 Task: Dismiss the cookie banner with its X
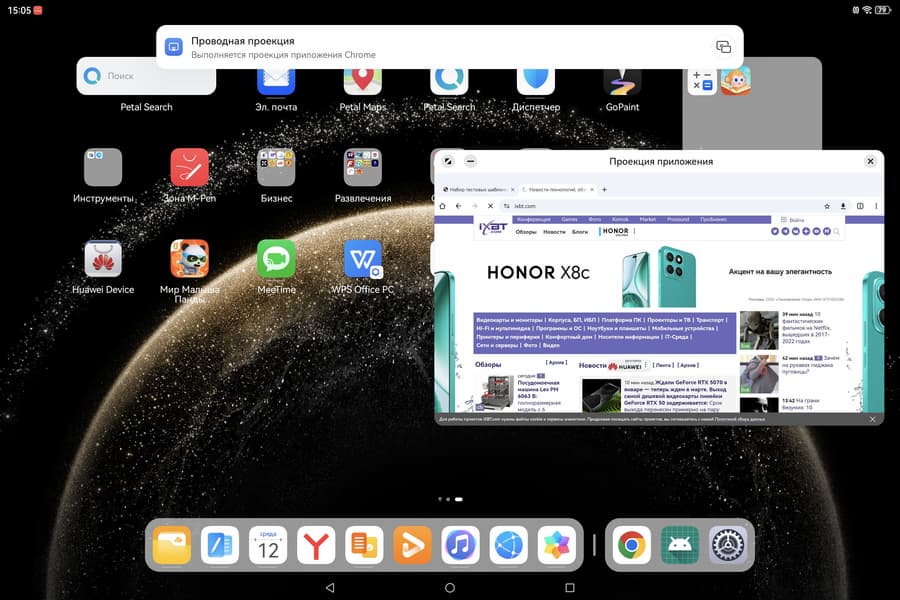(872, 419)
